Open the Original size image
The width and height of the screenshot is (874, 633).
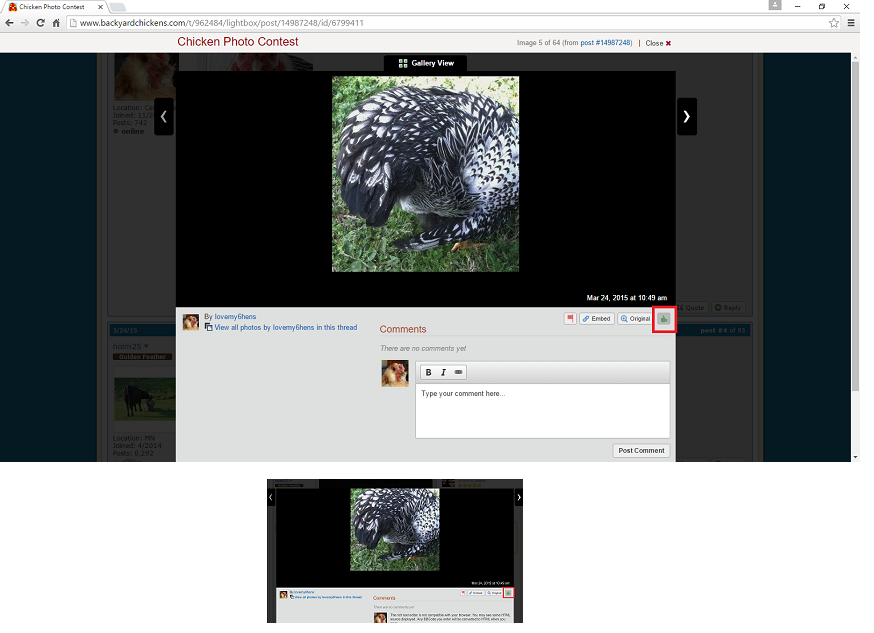point(635,319)
